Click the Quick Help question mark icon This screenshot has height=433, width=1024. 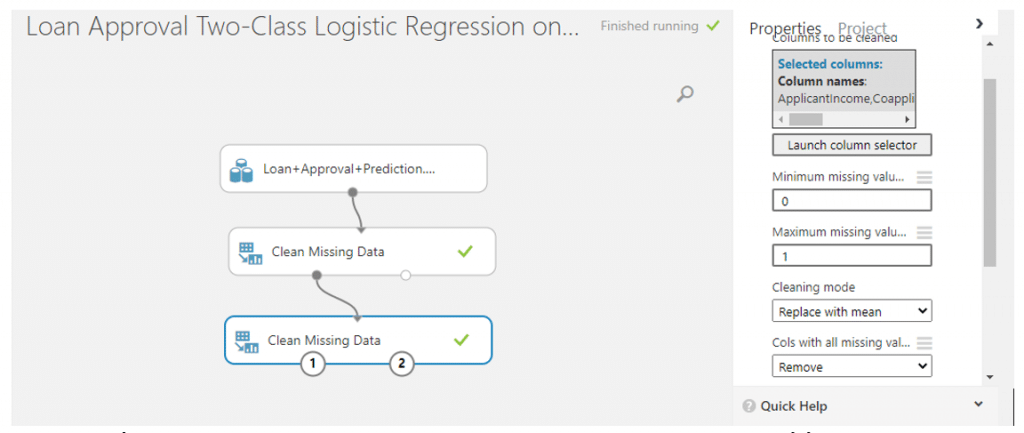tap(749, 406)
